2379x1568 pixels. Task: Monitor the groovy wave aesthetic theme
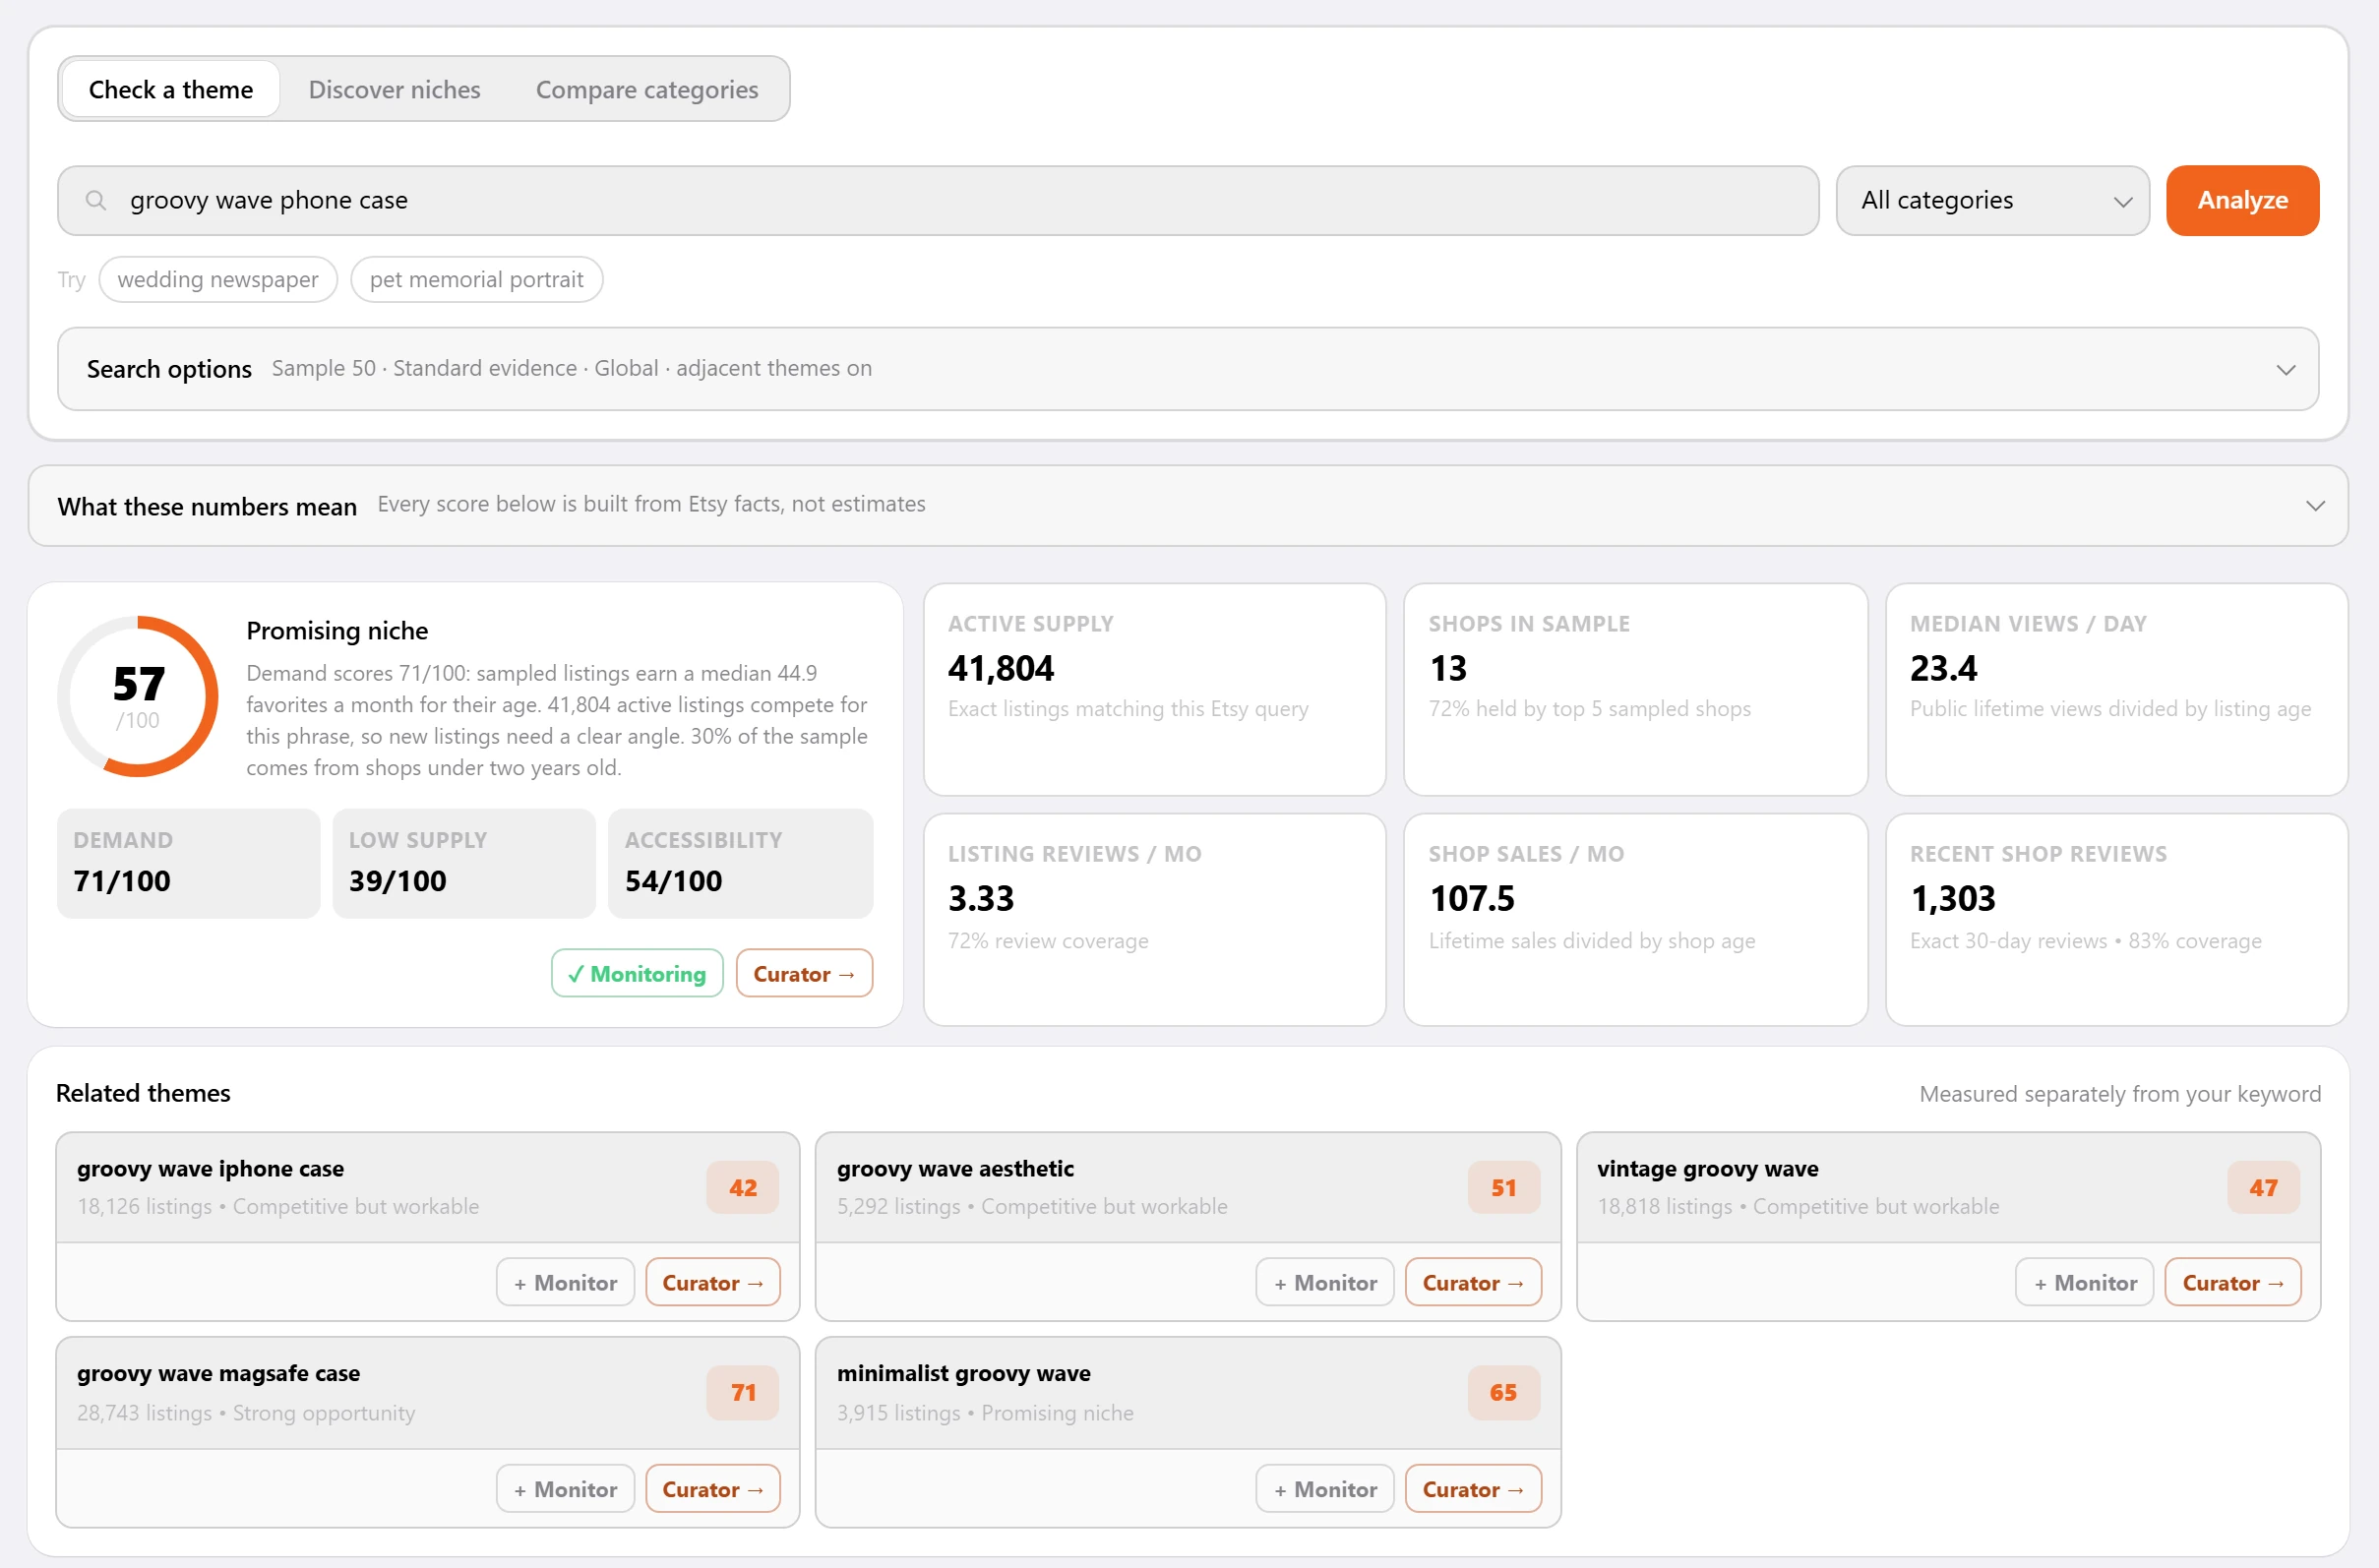click(1324, 1282)
